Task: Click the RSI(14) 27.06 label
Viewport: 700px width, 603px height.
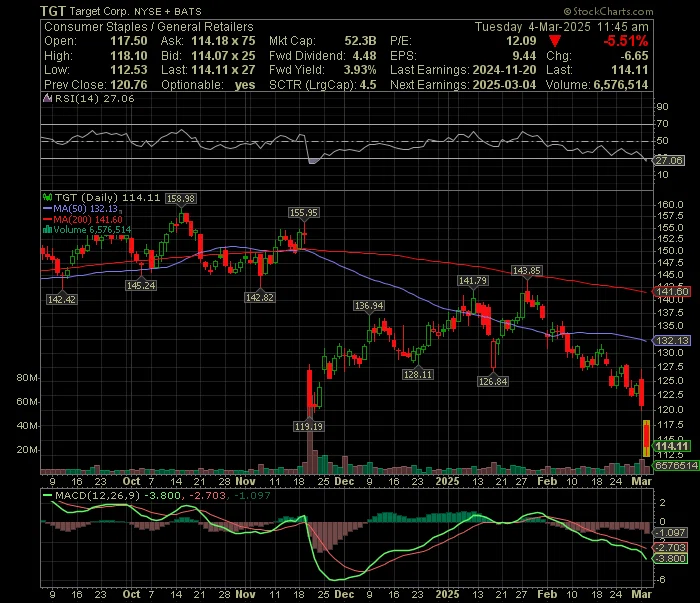Action: point(94,98)
